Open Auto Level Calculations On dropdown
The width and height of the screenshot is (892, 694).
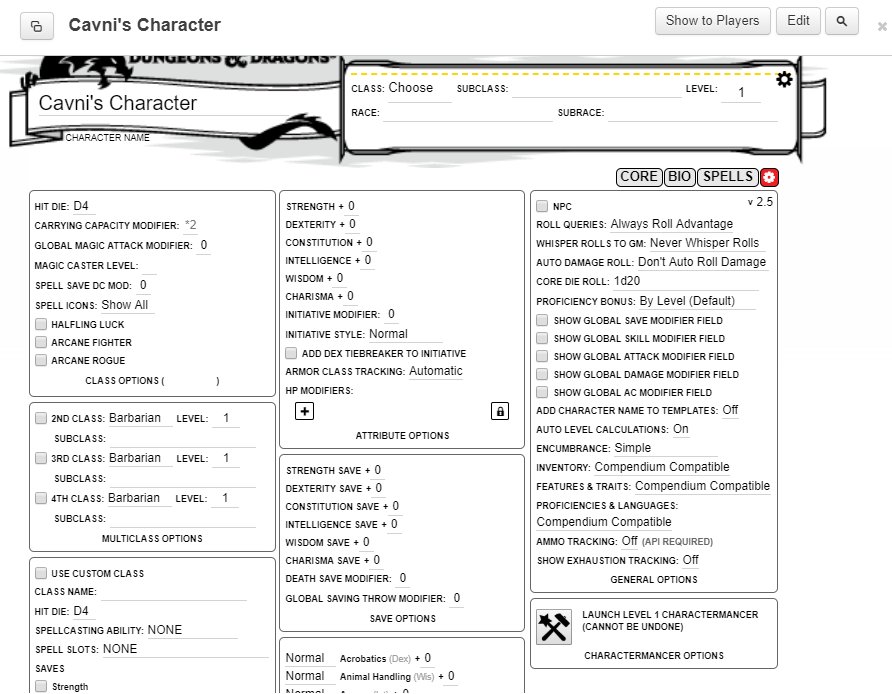681,429
